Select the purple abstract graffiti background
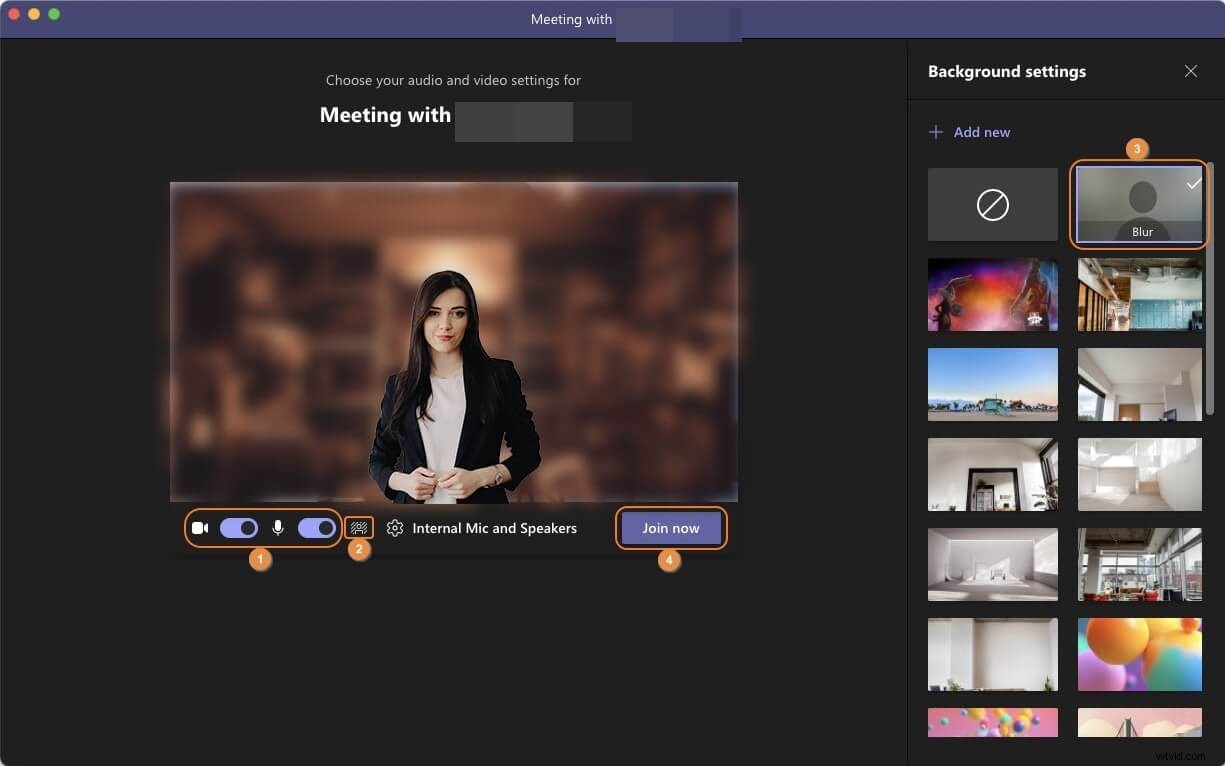Viewport: 1225px width, 766px height. [992, 294]
